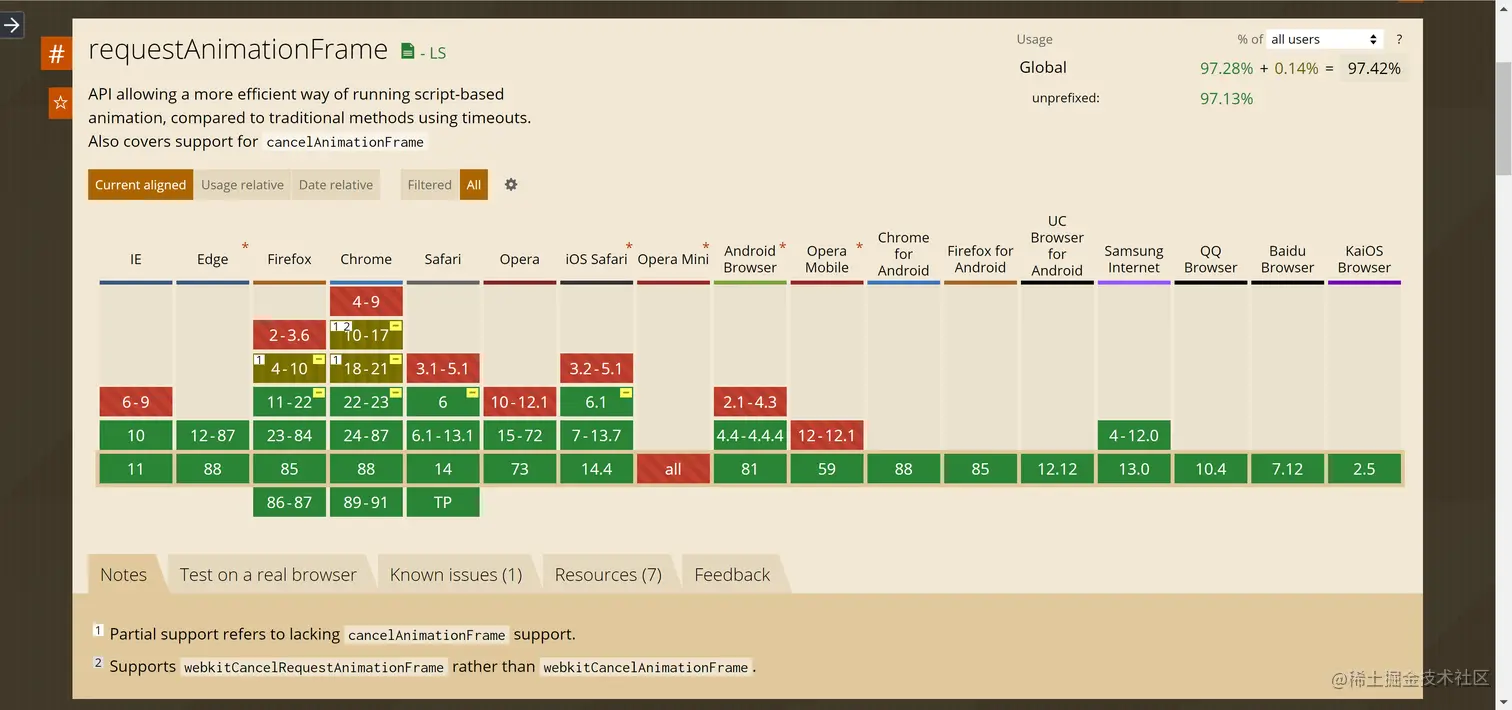The width and height of the screenshot is (1512, 710).
Task: Click the Firefox 2-3.6 red cell
Action: 289,335
